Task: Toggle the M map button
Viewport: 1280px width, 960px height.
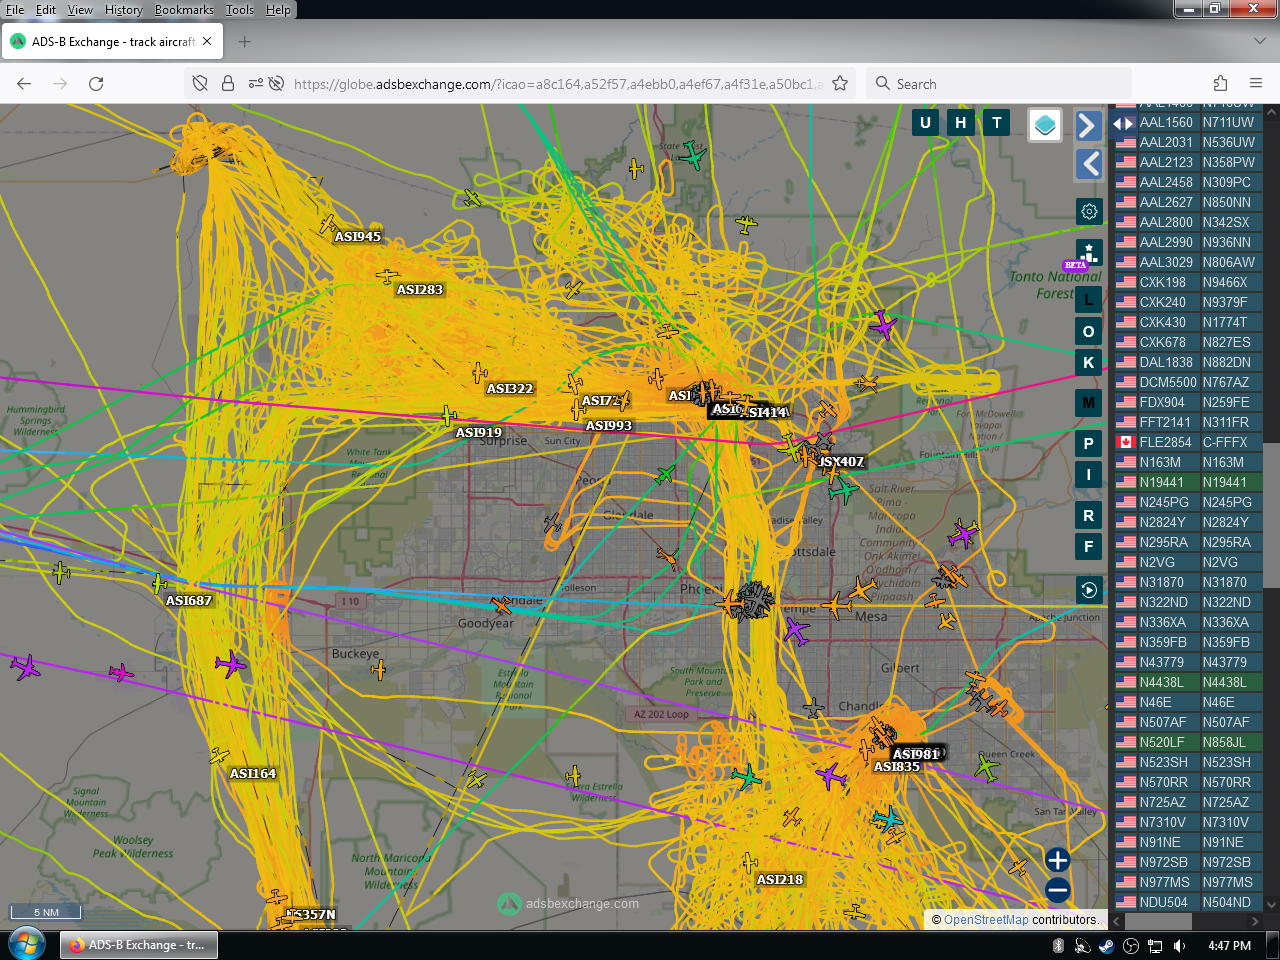Action: click(1089, 403)
